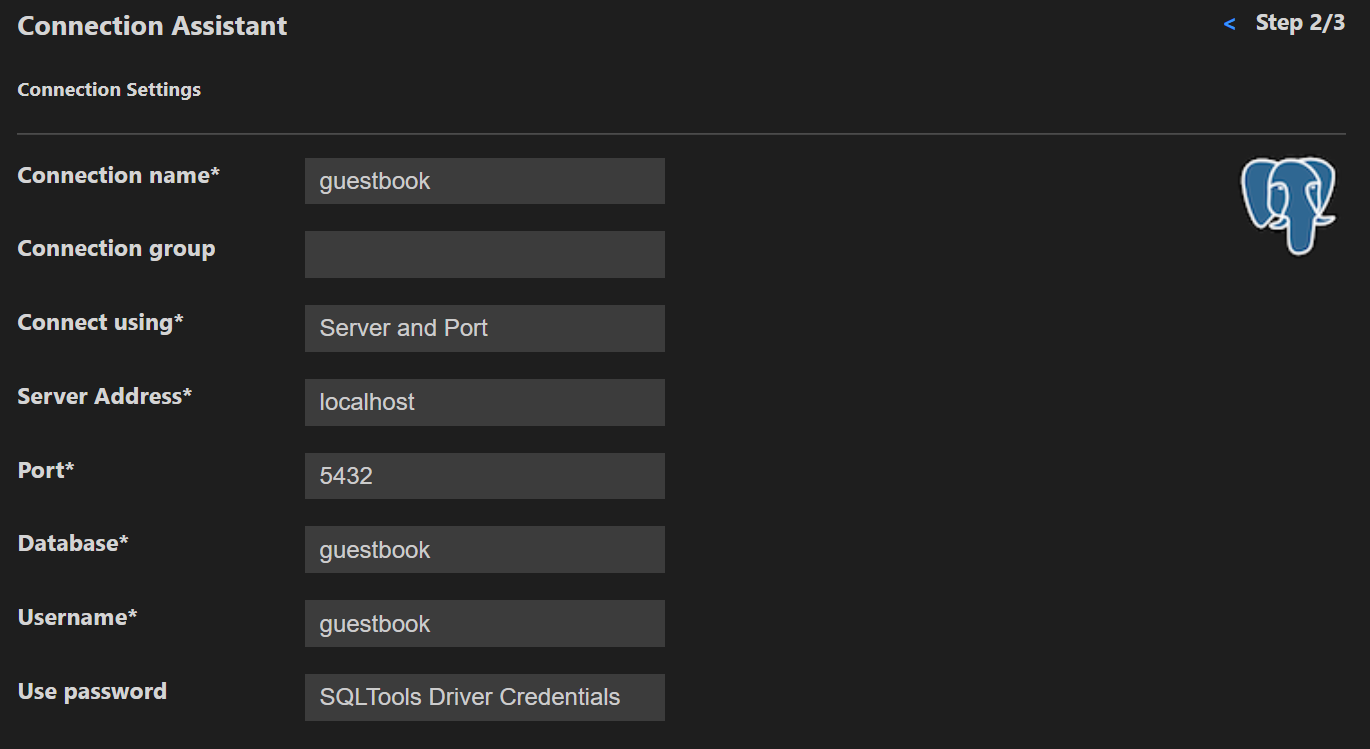Click the 'Port*' label text

46,470
